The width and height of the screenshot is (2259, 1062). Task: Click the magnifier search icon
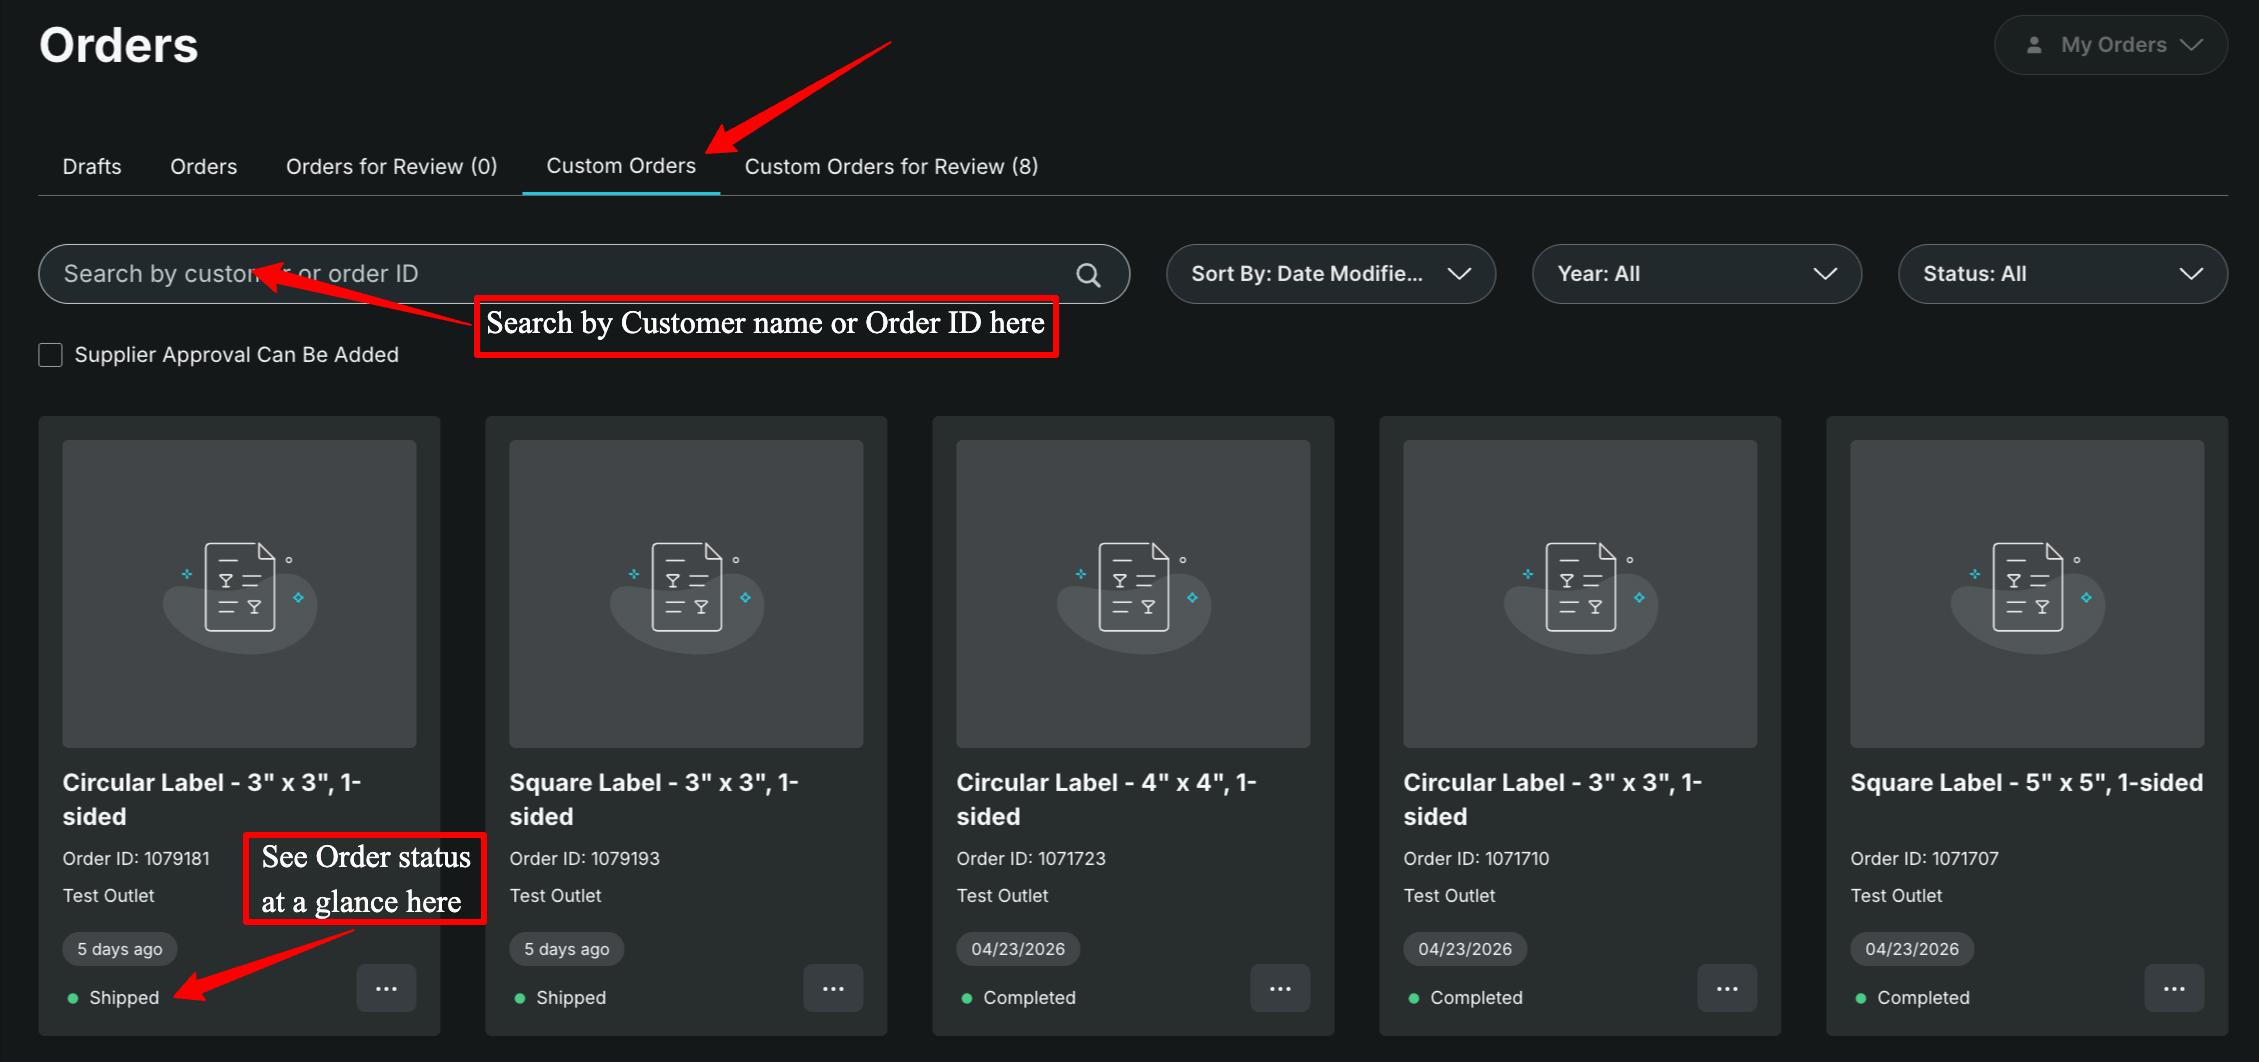1088,275
